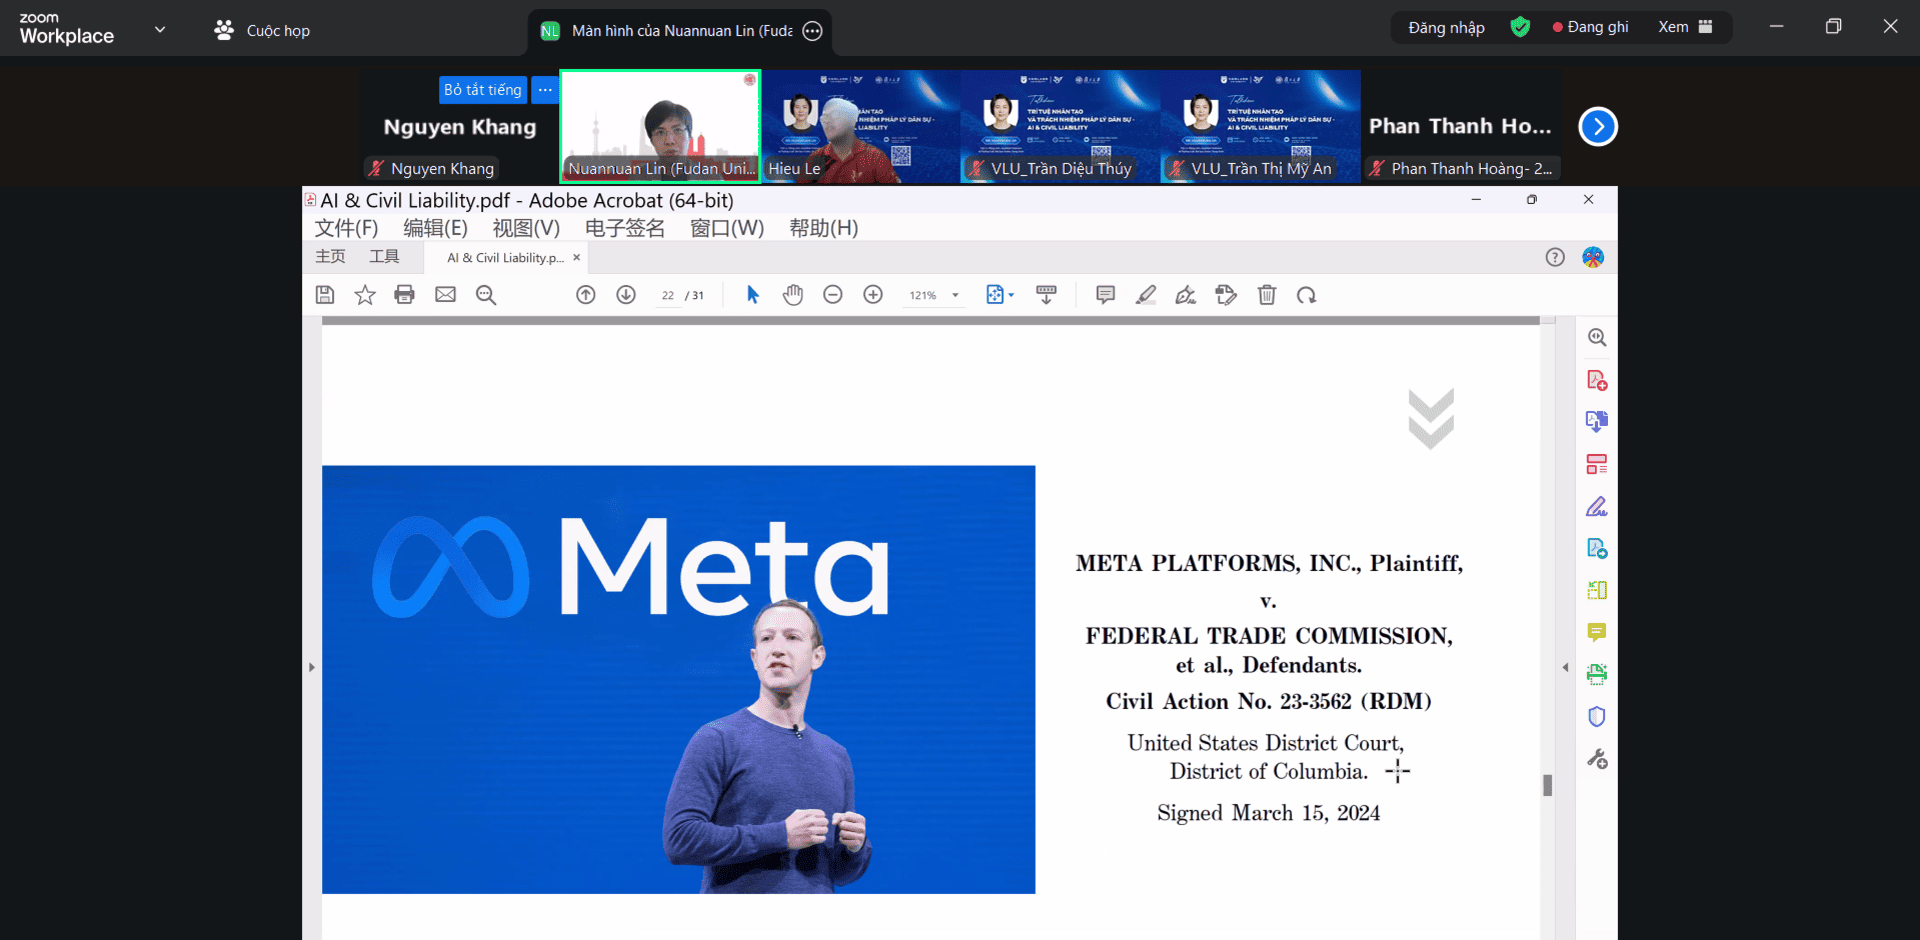Open Create PDF tool in right sidebar
The image size is (1920, 940).
[x=1597, y=380]
